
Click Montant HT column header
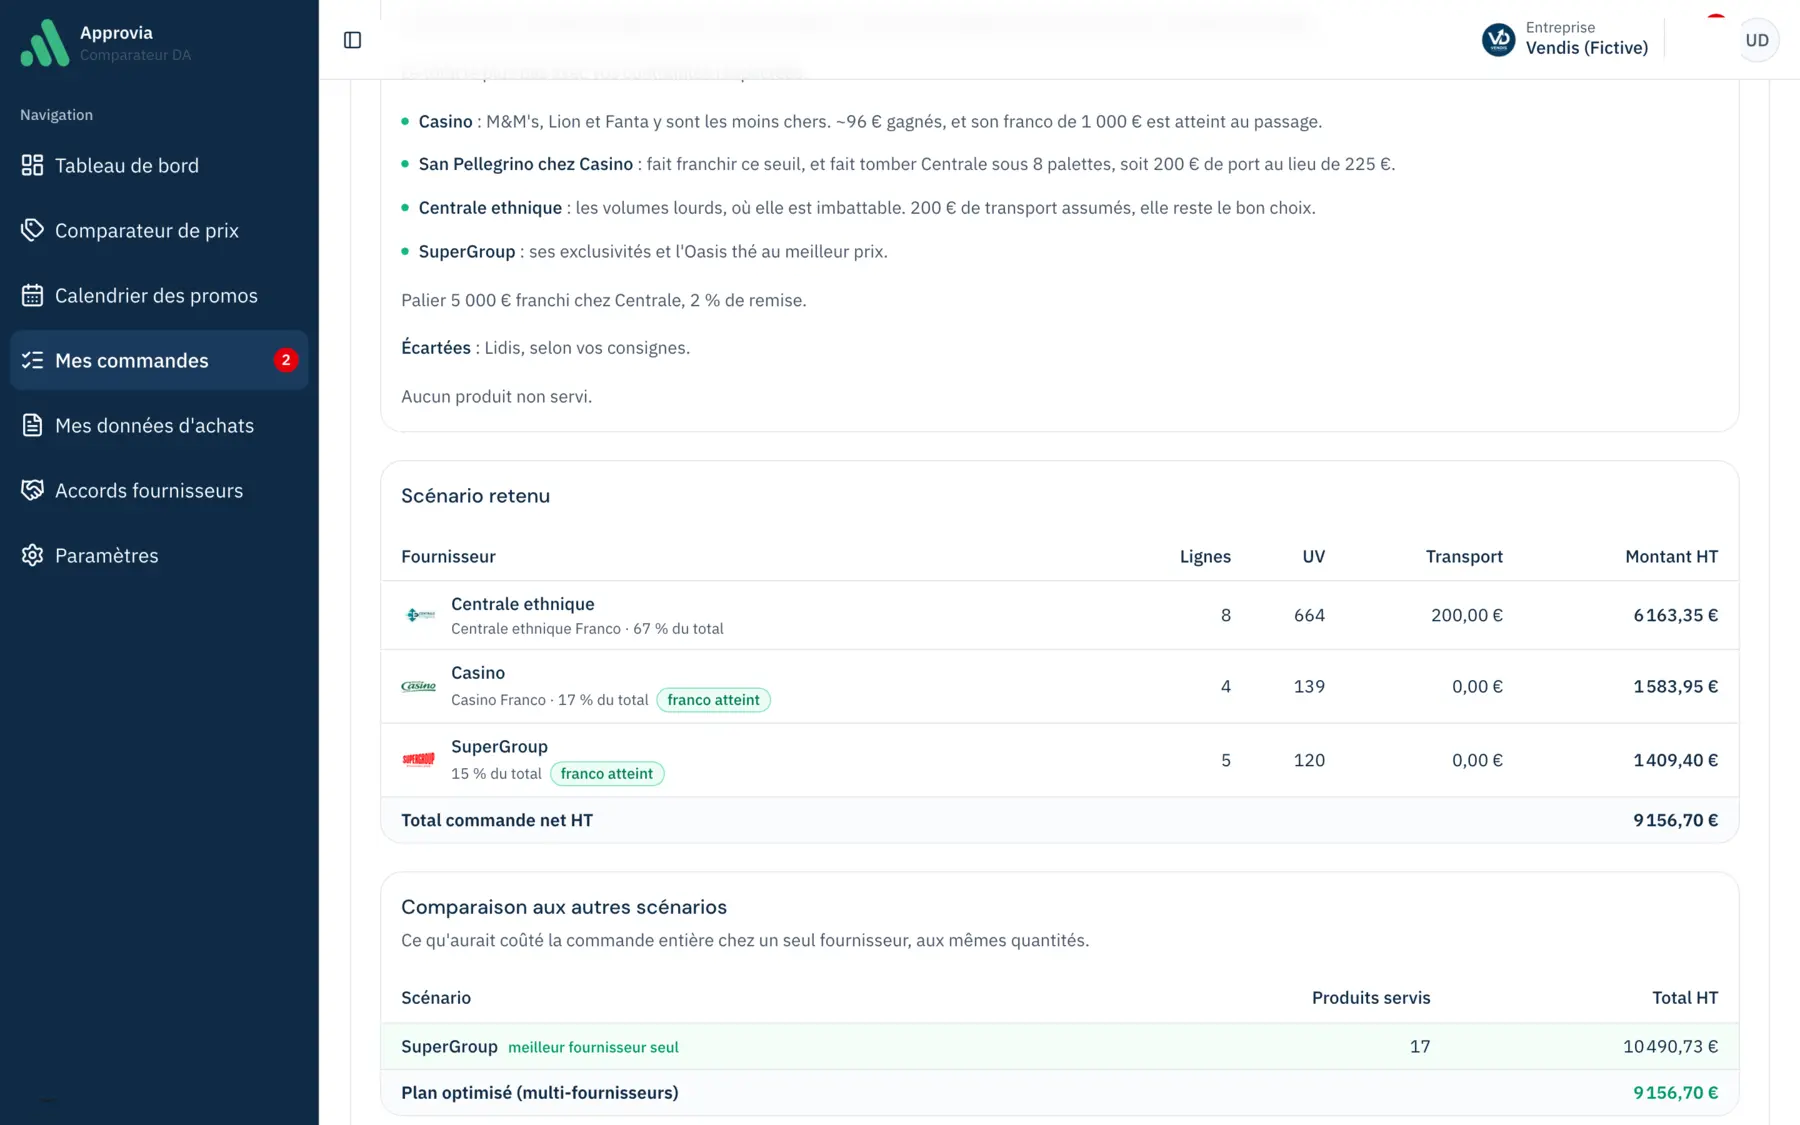[x=1671, y=557]
